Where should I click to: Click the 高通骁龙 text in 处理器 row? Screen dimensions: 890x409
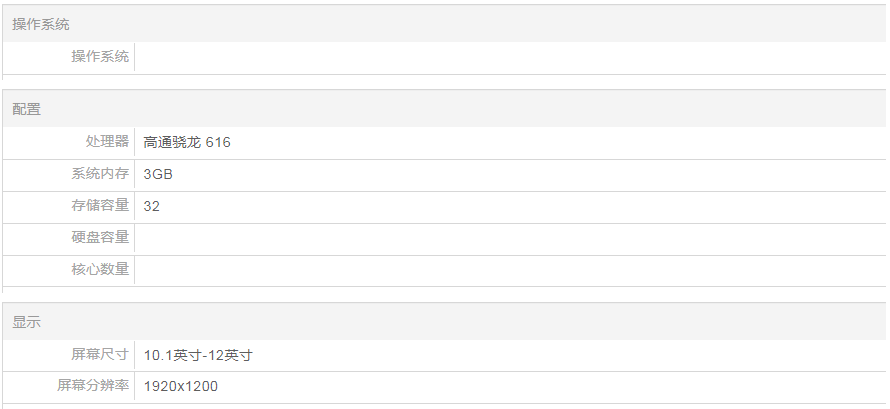tap(172, 142)
